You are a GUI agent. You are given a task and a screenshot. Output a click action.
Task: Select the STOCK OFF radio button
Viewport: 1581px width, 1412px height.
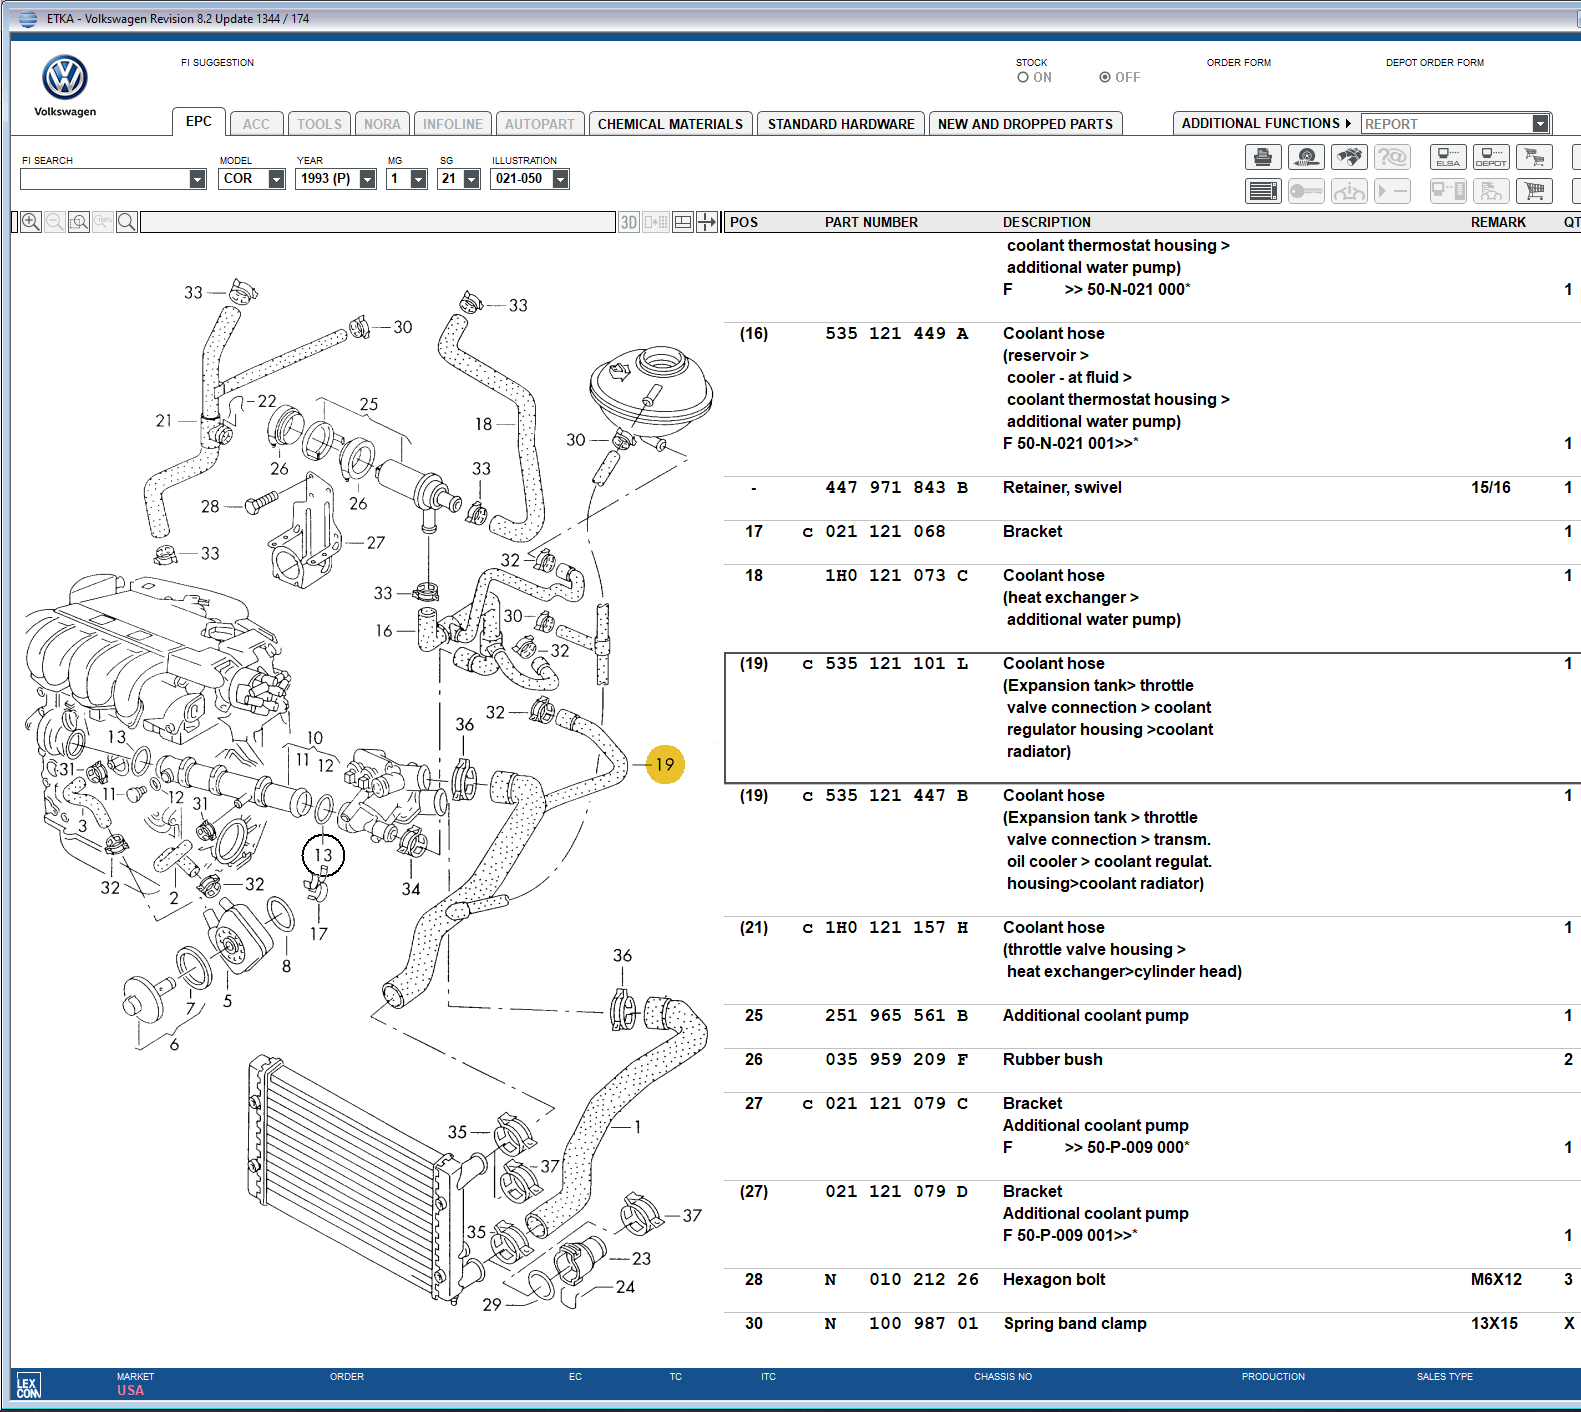[1105, 77]
